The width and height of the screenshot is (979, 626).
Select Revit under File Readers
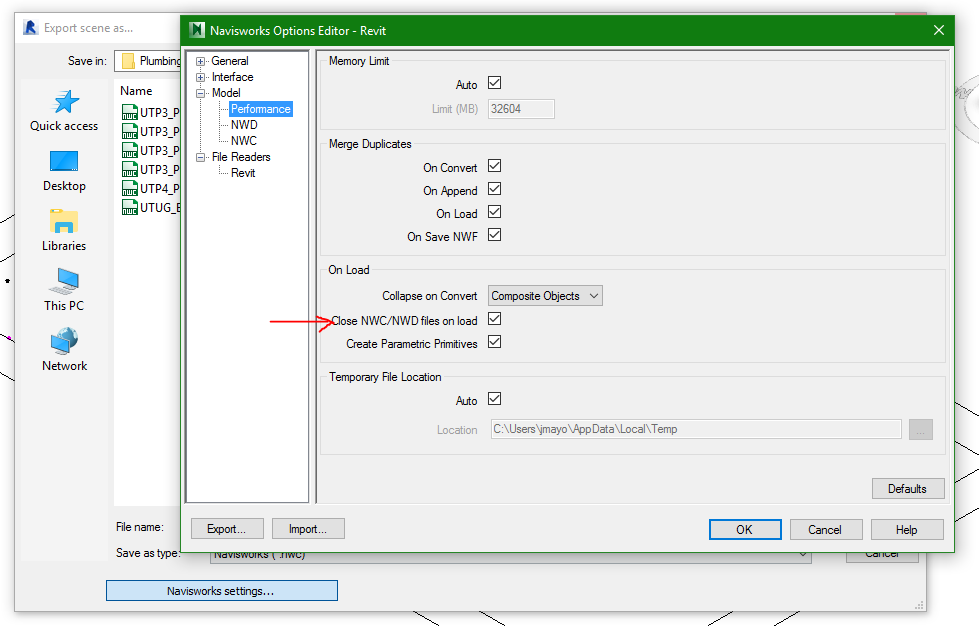pyautogui.click(x=243, y=173)
